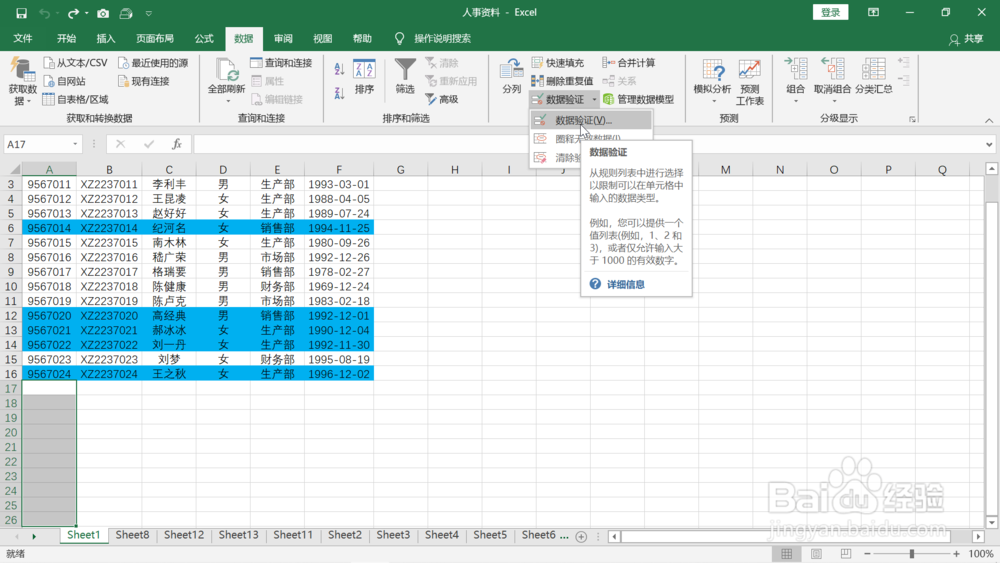Click the Select All corner triangle
The height and width of the screenshot is (563, 1000).
click(15, 170)
